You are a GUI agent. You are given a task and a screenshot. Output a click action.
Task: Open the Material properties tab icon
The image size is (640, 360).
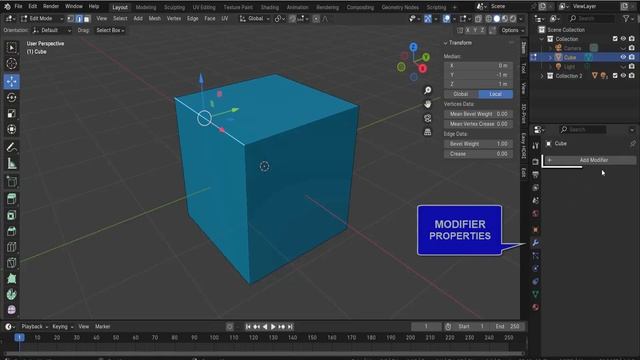[536, 307]
